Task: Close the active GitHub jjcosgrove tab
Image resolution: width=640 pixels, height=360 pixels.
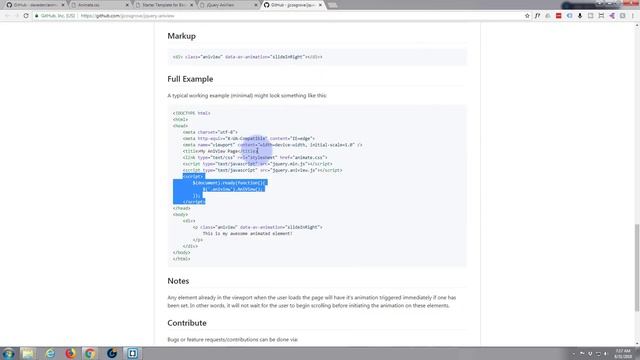Action: [x=320, y=5]
